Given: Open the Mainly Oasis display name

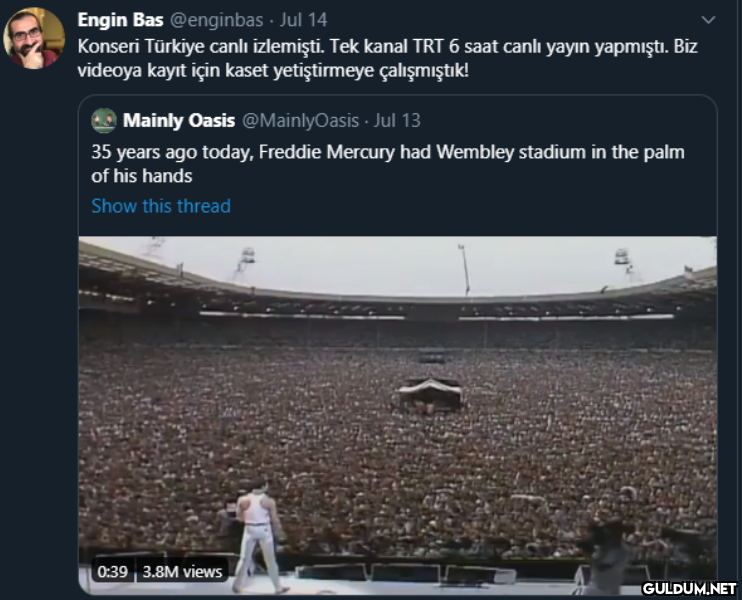Looking at the screenshot, I should (179, 120).
